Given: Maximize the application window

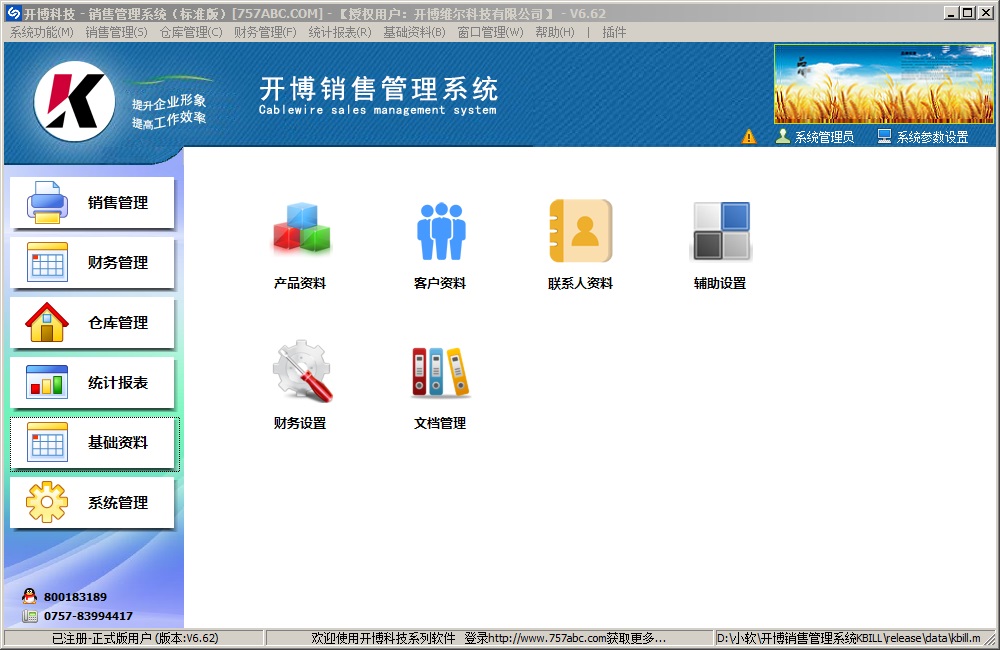Looking at the screenshot, I should [967, 13].
